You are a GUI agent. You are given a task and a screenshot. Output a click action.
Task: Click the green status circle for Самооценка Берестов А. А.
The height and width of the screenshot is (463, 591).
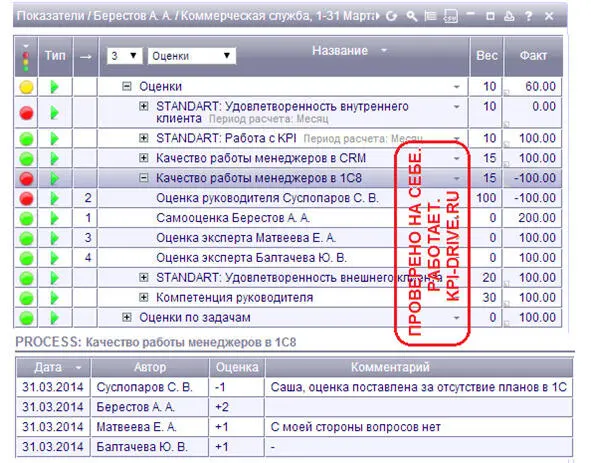click(x=26, y=218)
